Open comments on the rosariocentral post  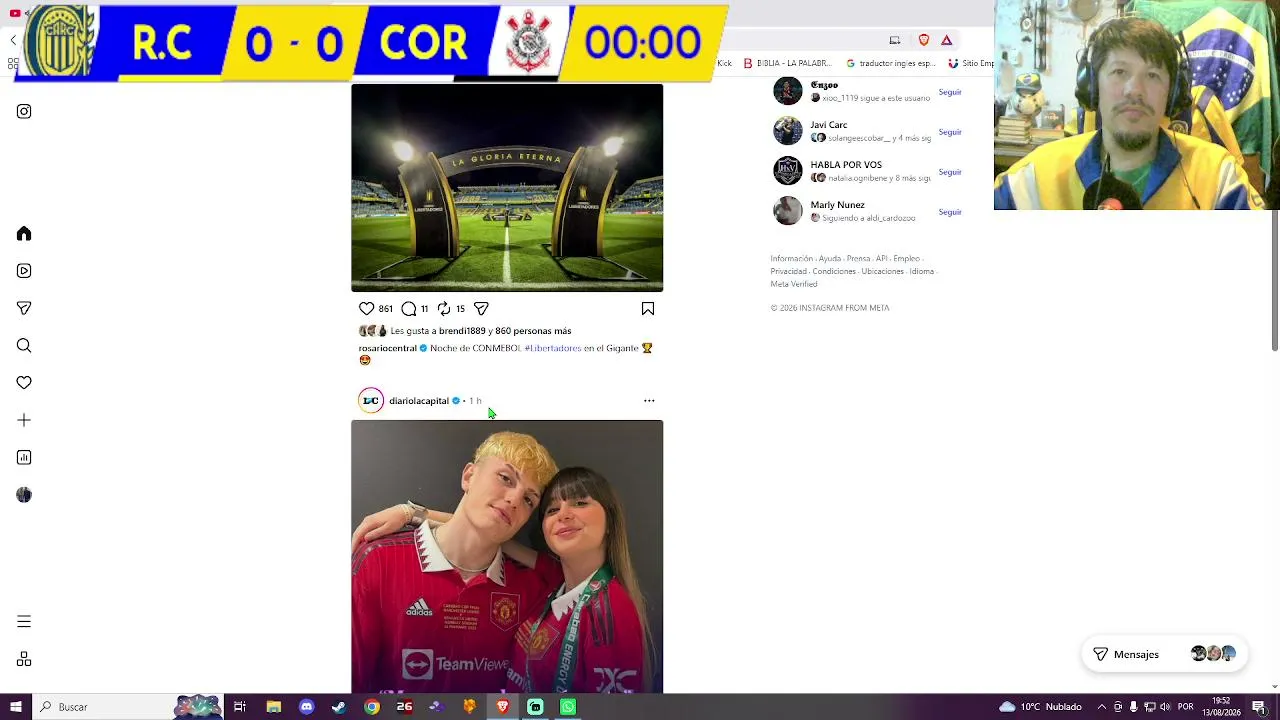(409, 309)
